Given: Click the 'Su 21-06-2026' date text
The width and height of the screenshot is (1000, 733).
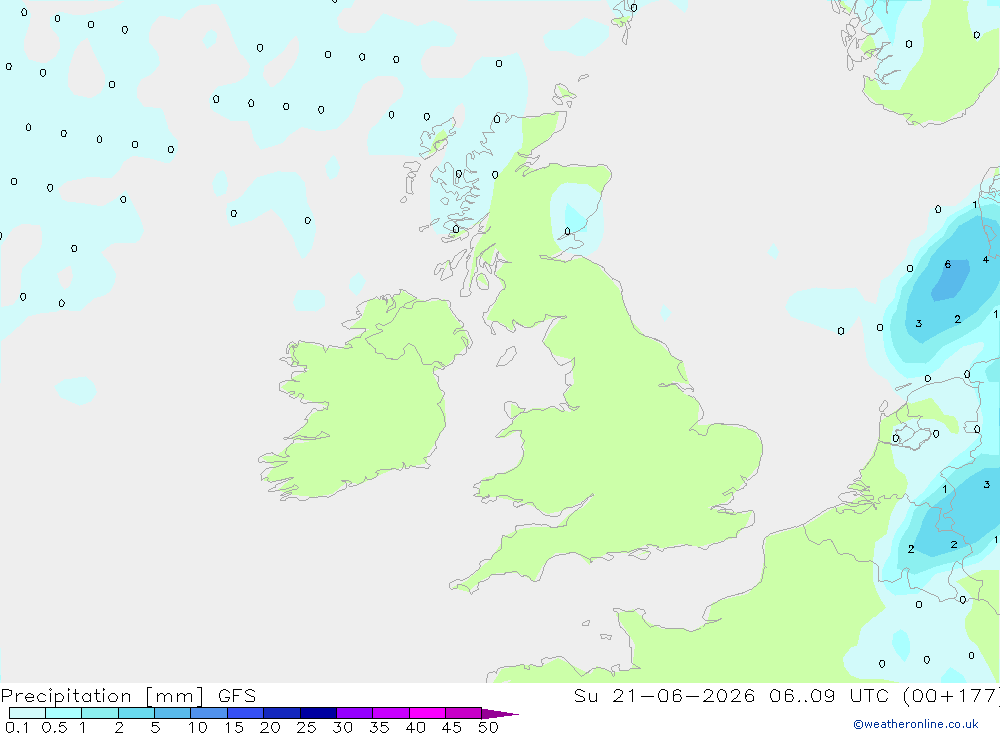Looking at the screenshot, I should point(665,695).
